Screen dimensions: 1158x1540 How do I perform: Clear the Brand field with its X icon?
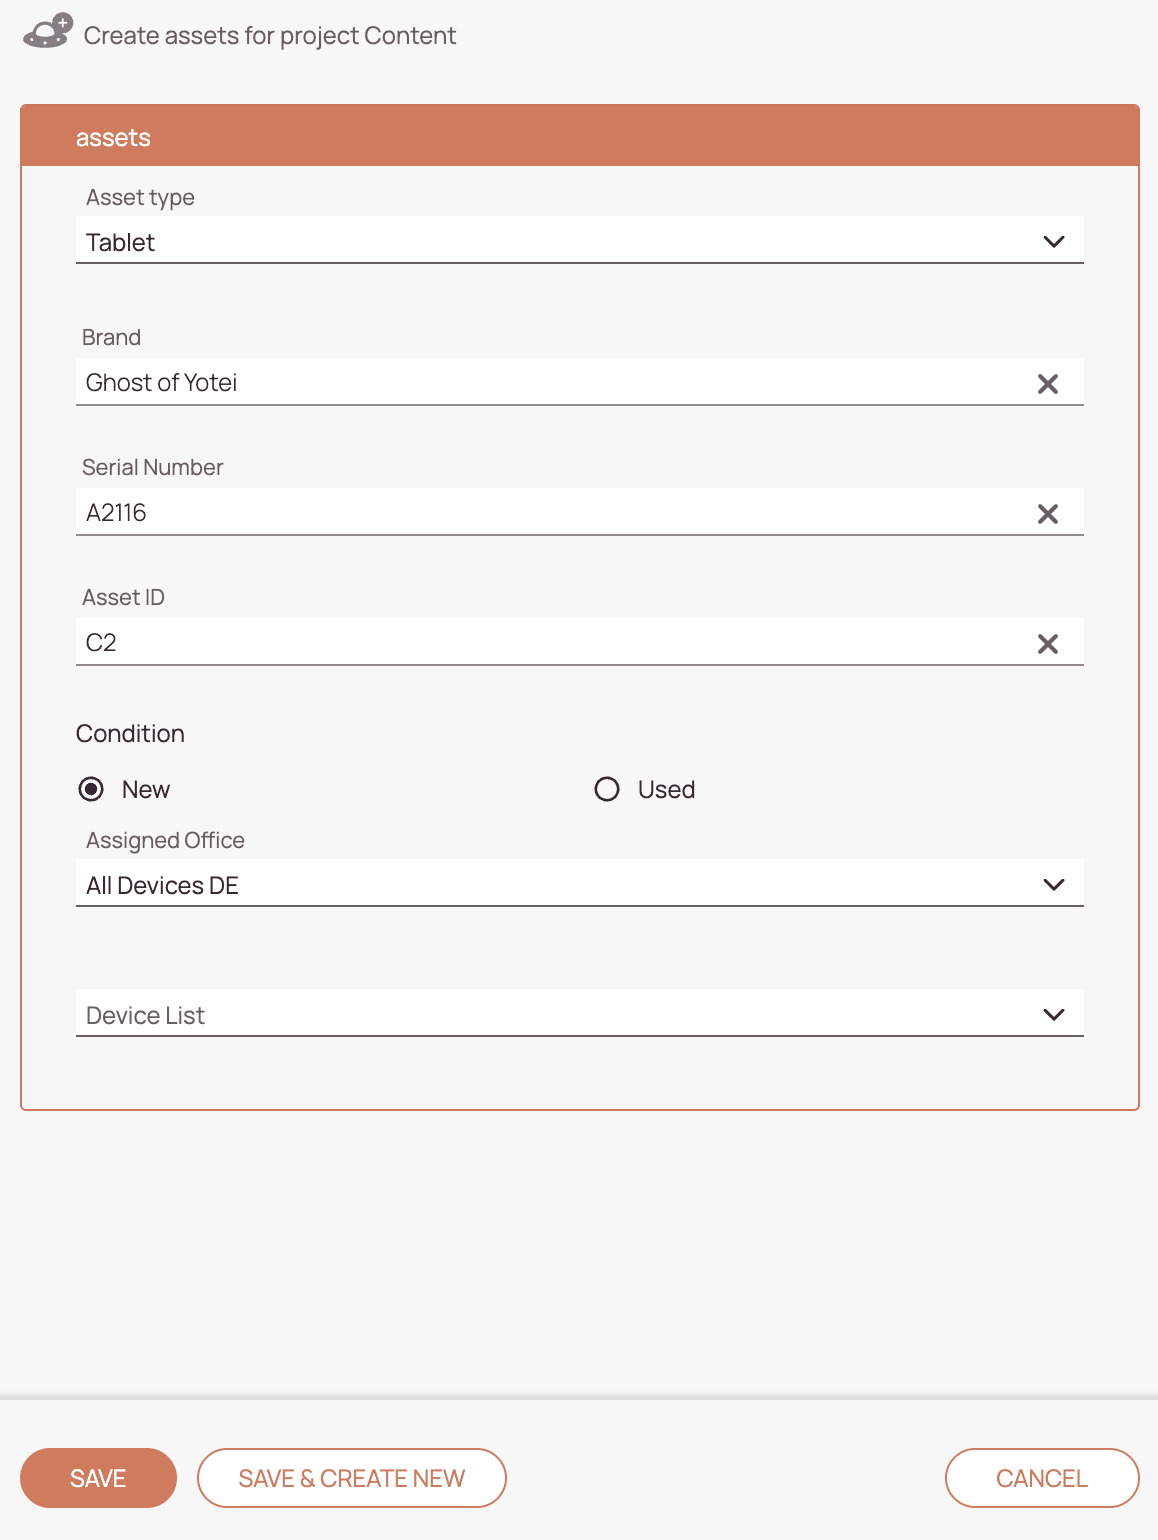[1048, 384]
